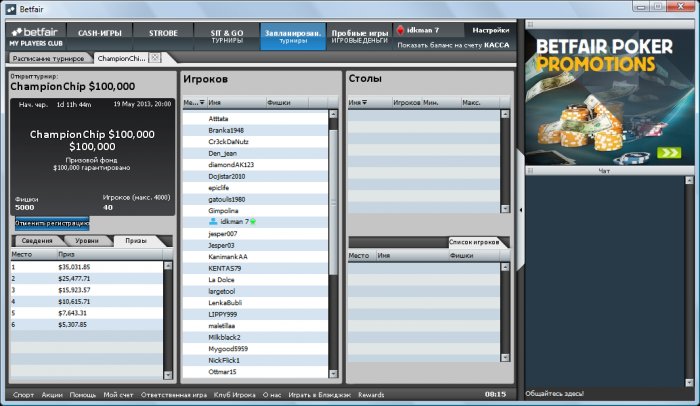
Task: Select player diamondAK123
Action: (255, 164)
